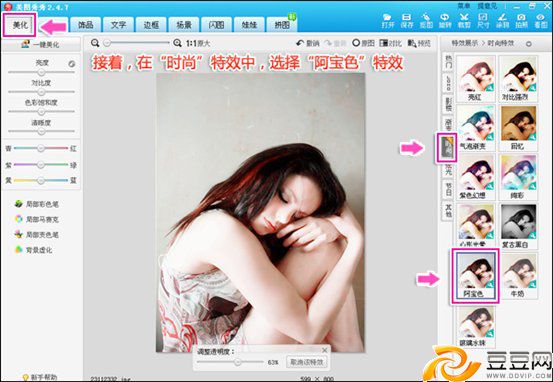Screen dimensions: 553x382
Task: Adjust the 青-红 color balance slider
Action: click(41, 148)
